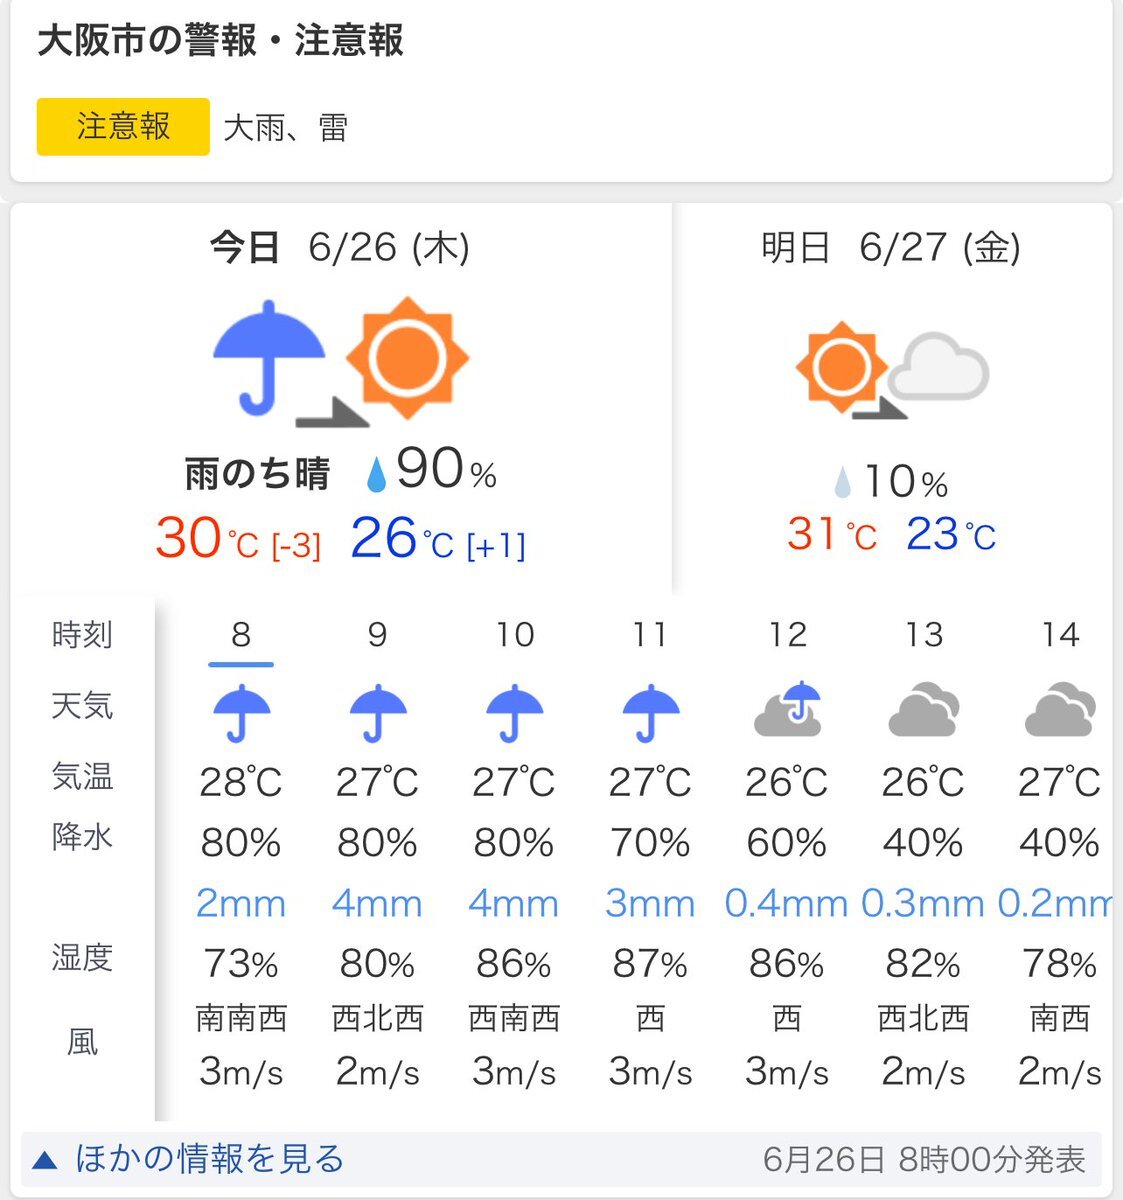Click the 8 o'clock umbrella icon

tap(241, 713)
